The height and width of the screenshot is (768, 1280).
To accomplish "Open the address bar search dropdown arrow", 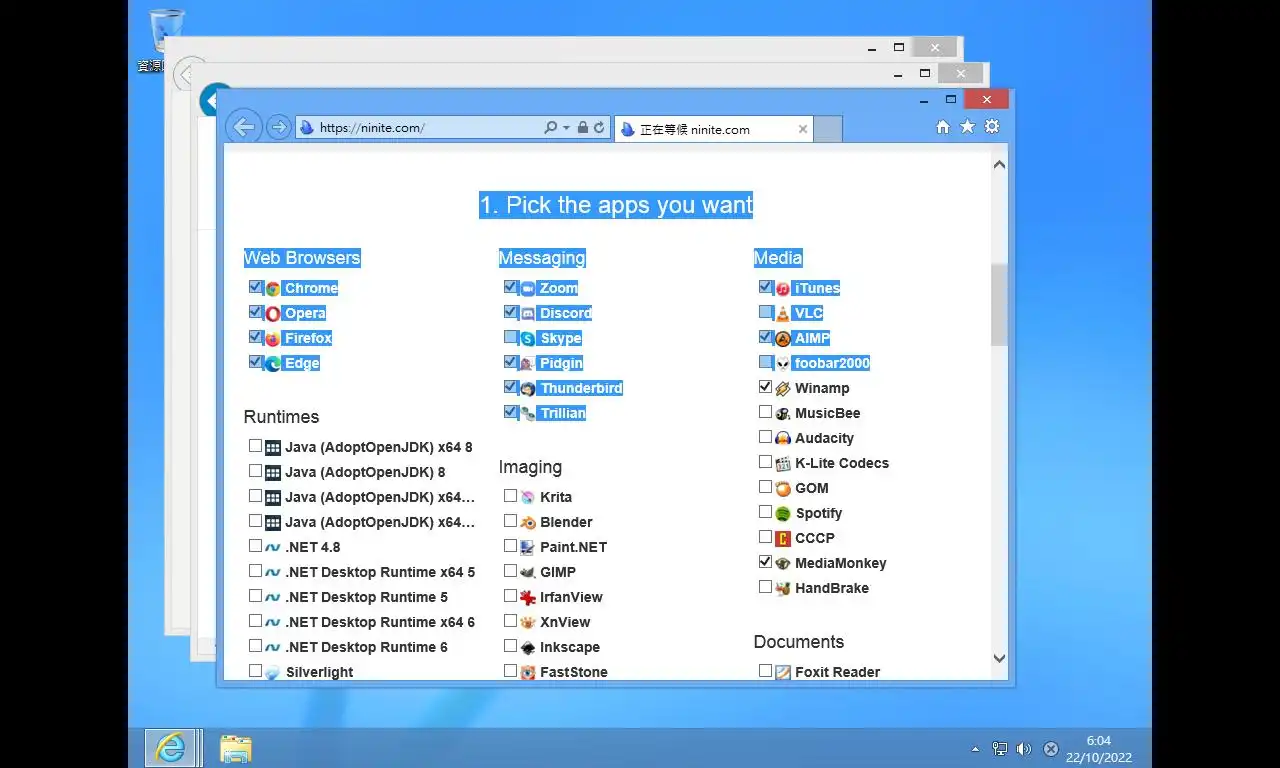I will point(567,128).
